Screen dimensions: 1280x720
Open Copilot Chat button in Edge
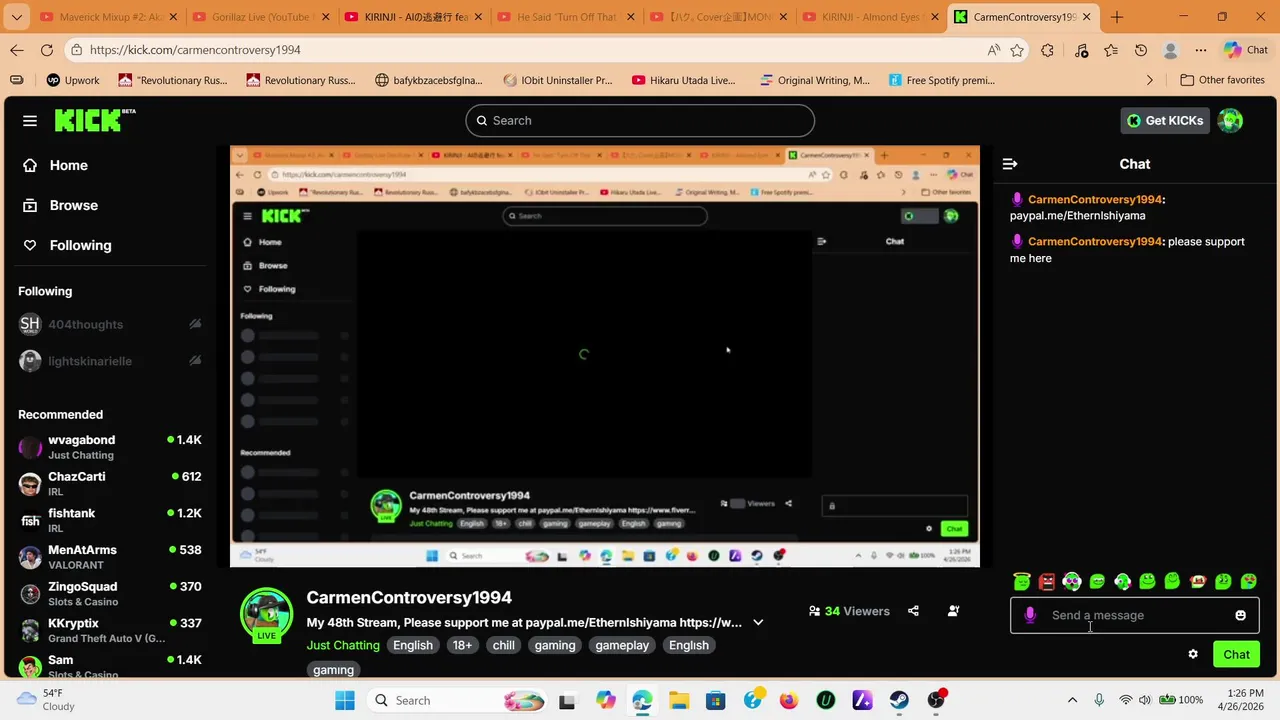[x=1245, y=50]
